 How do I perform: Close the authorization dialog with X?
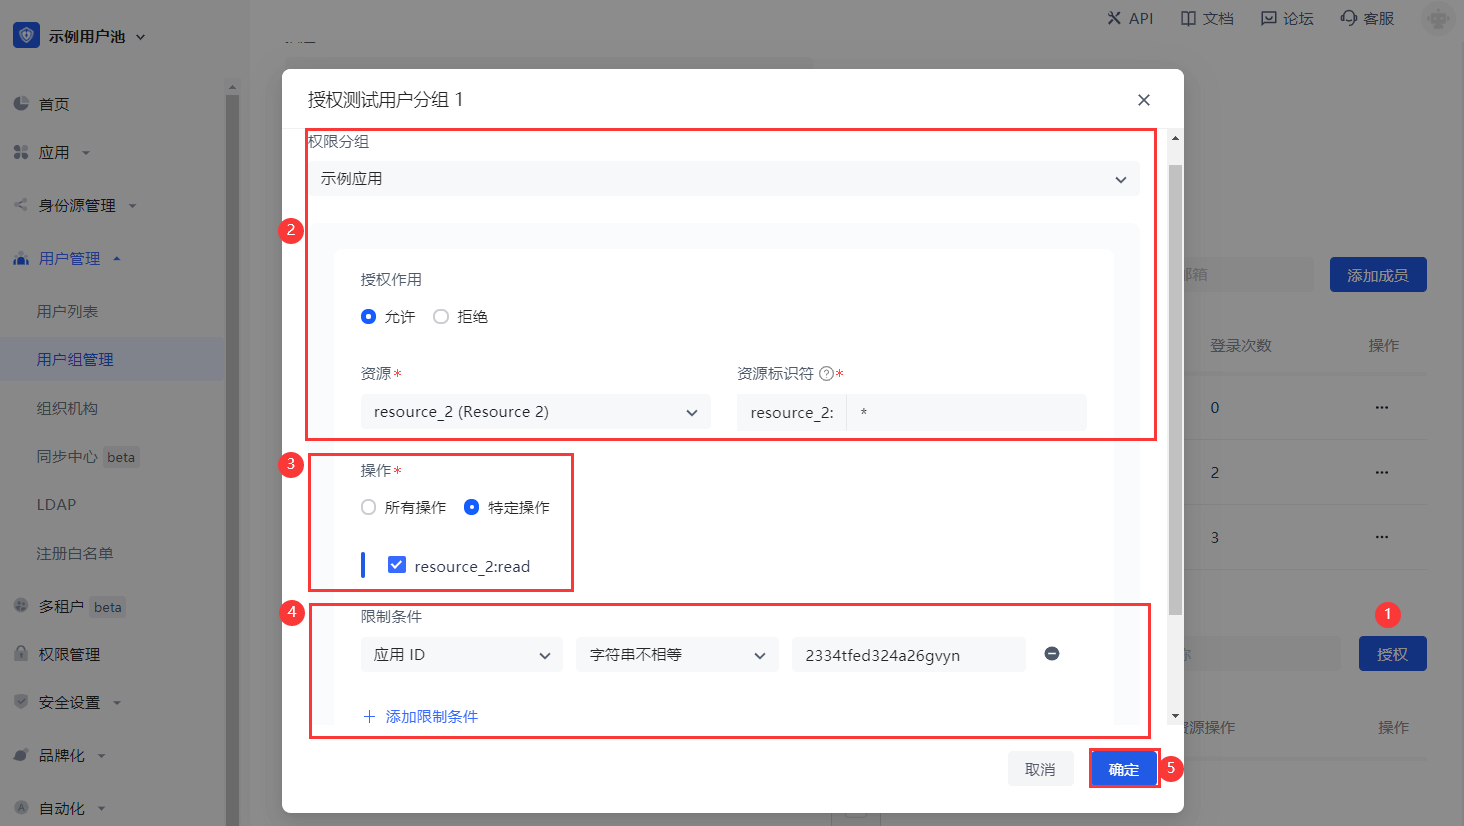pos(1144,100)
